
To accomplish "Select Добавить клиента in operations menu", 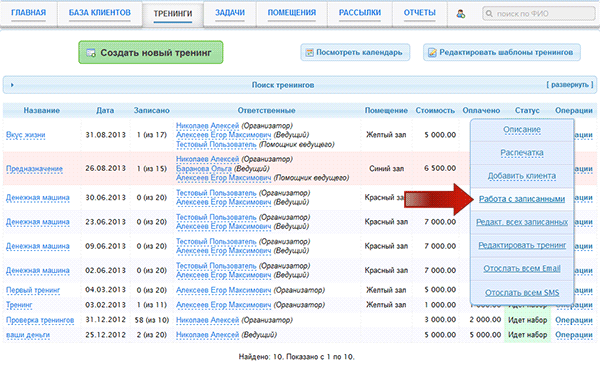I will tap(522, 176).
